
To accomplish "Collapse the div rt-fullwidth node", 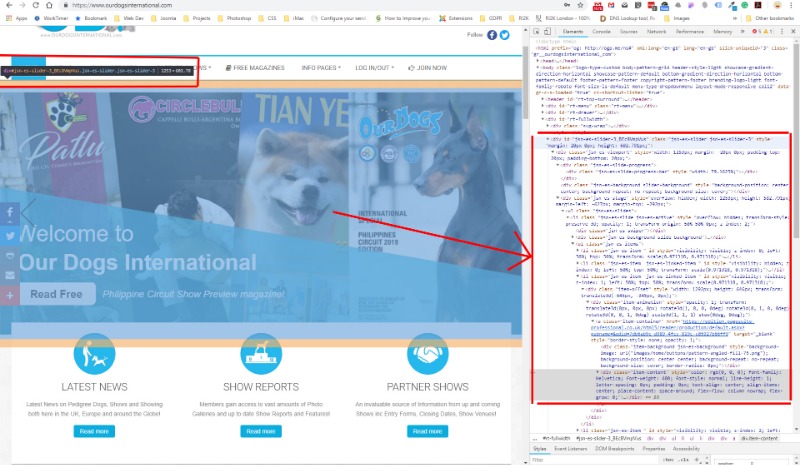I will (x=542, y=119).
